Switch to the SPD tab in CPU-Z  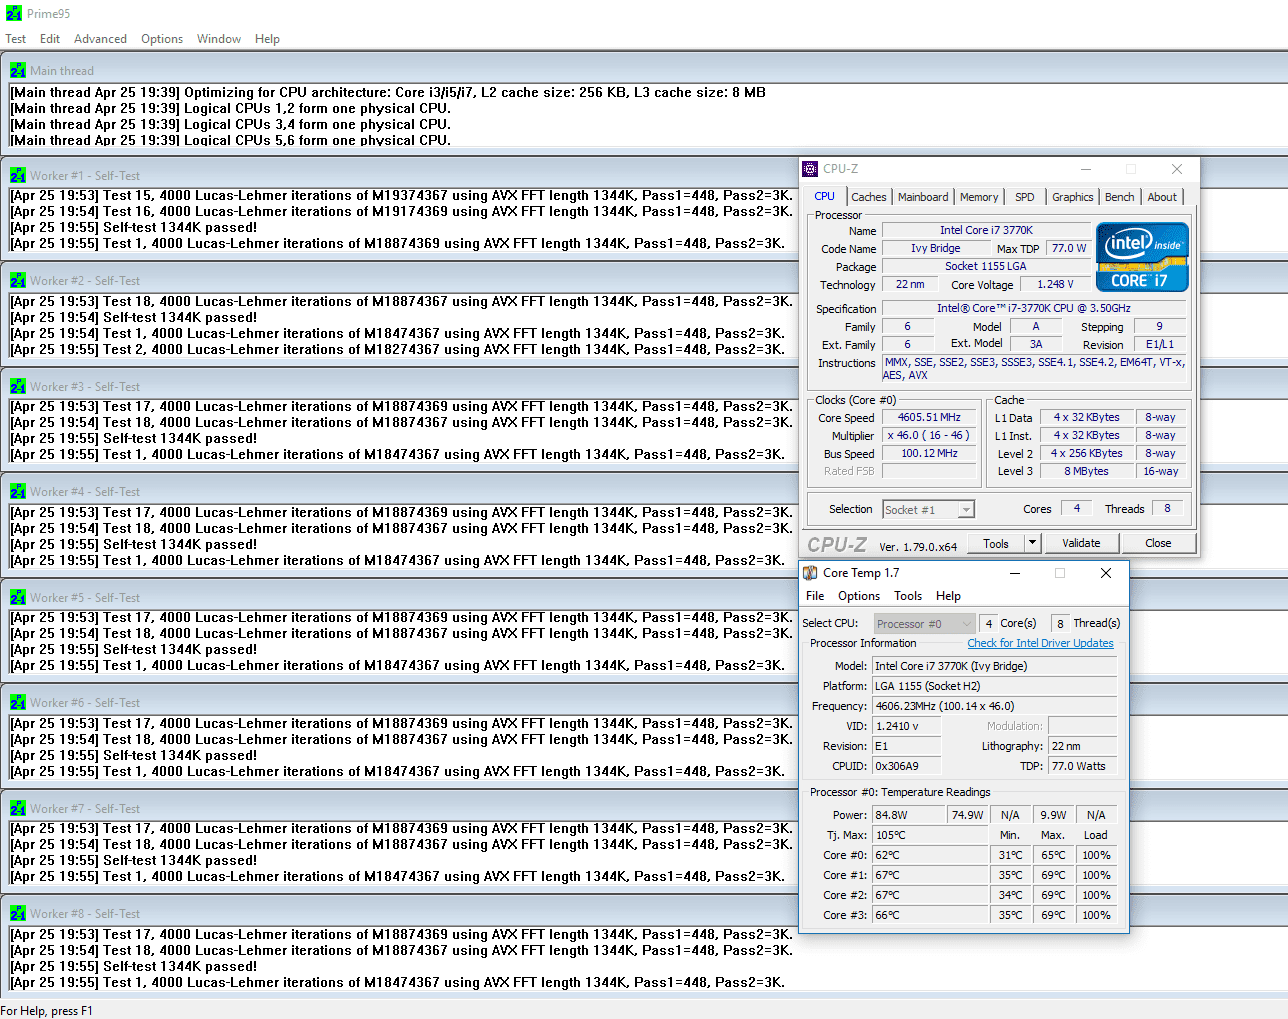click(1025, 197)
